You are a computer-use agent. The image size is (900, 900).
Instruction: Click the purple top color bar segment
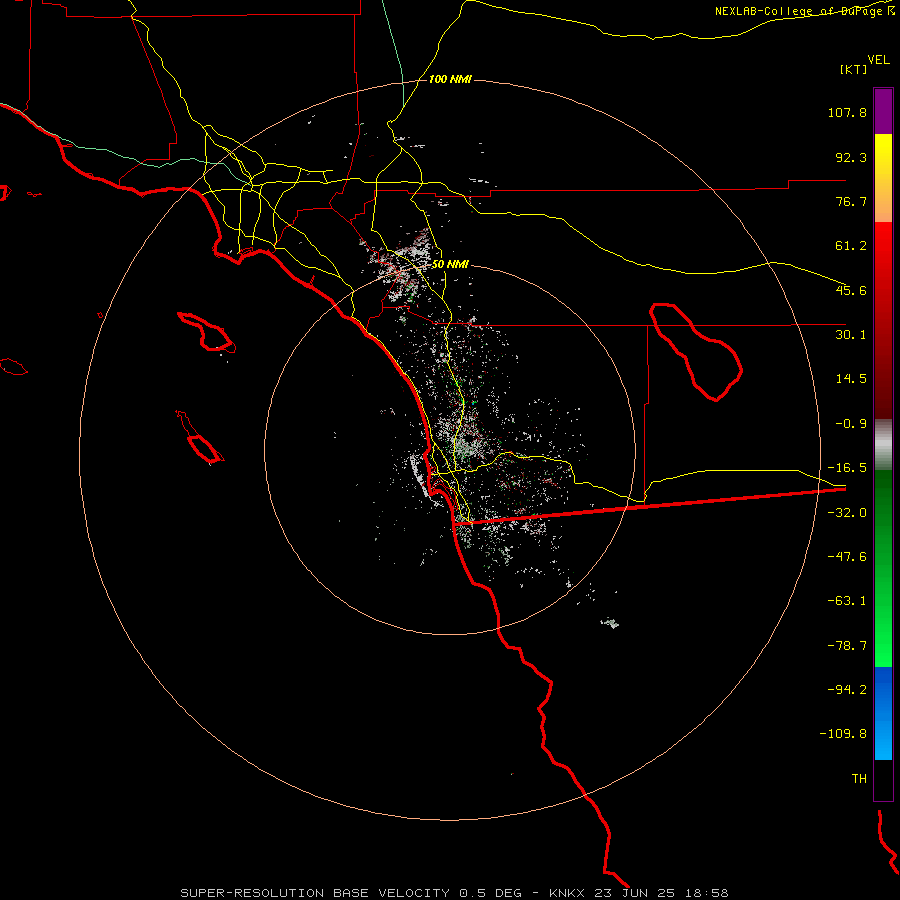click(883, 111)
